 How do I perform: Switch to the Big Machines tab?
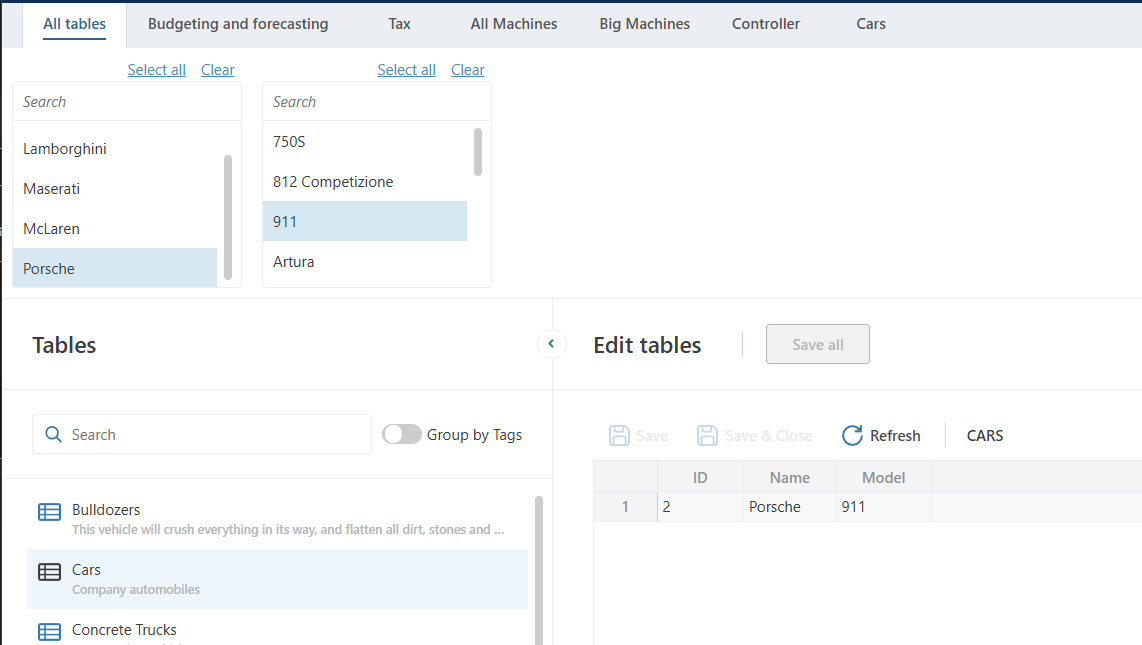[x=644, y=24]
